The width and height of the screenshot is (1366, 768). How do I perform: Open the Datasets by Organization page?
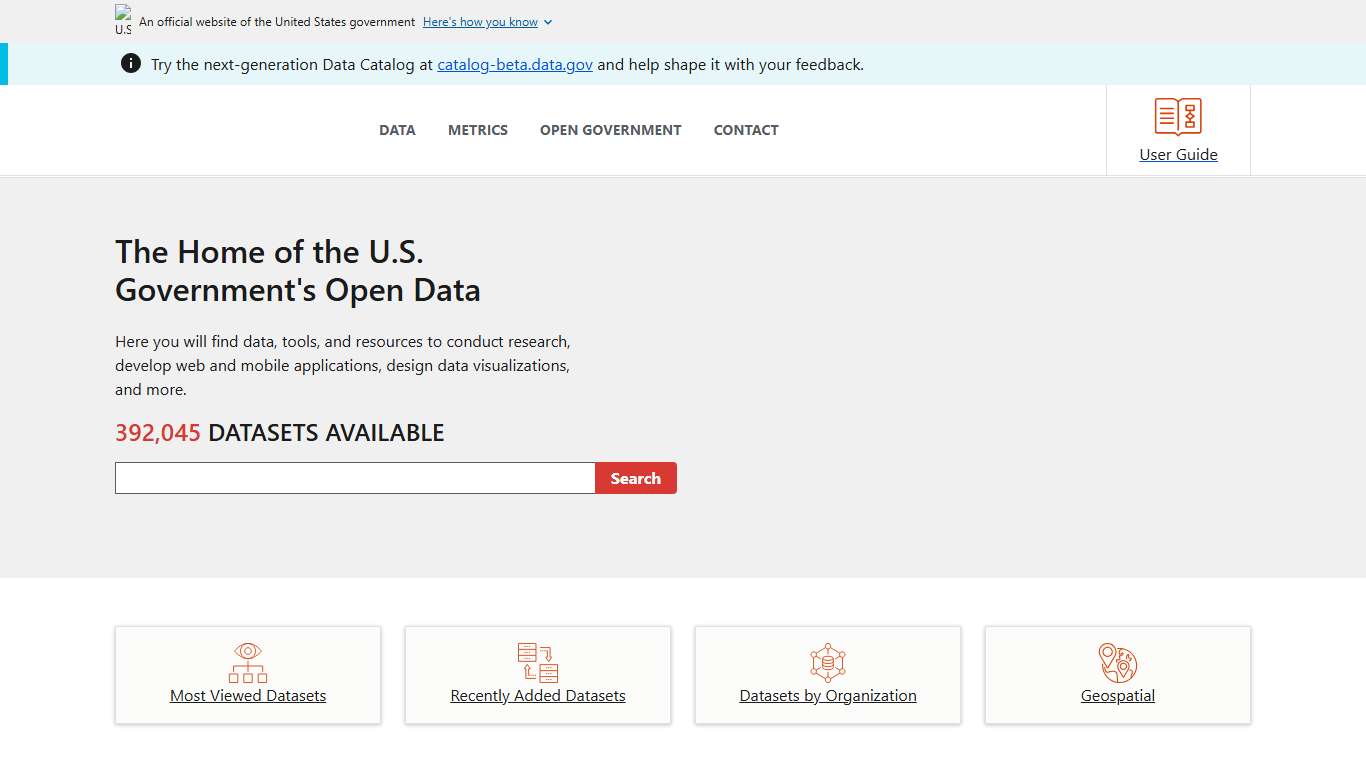(827, 695)
